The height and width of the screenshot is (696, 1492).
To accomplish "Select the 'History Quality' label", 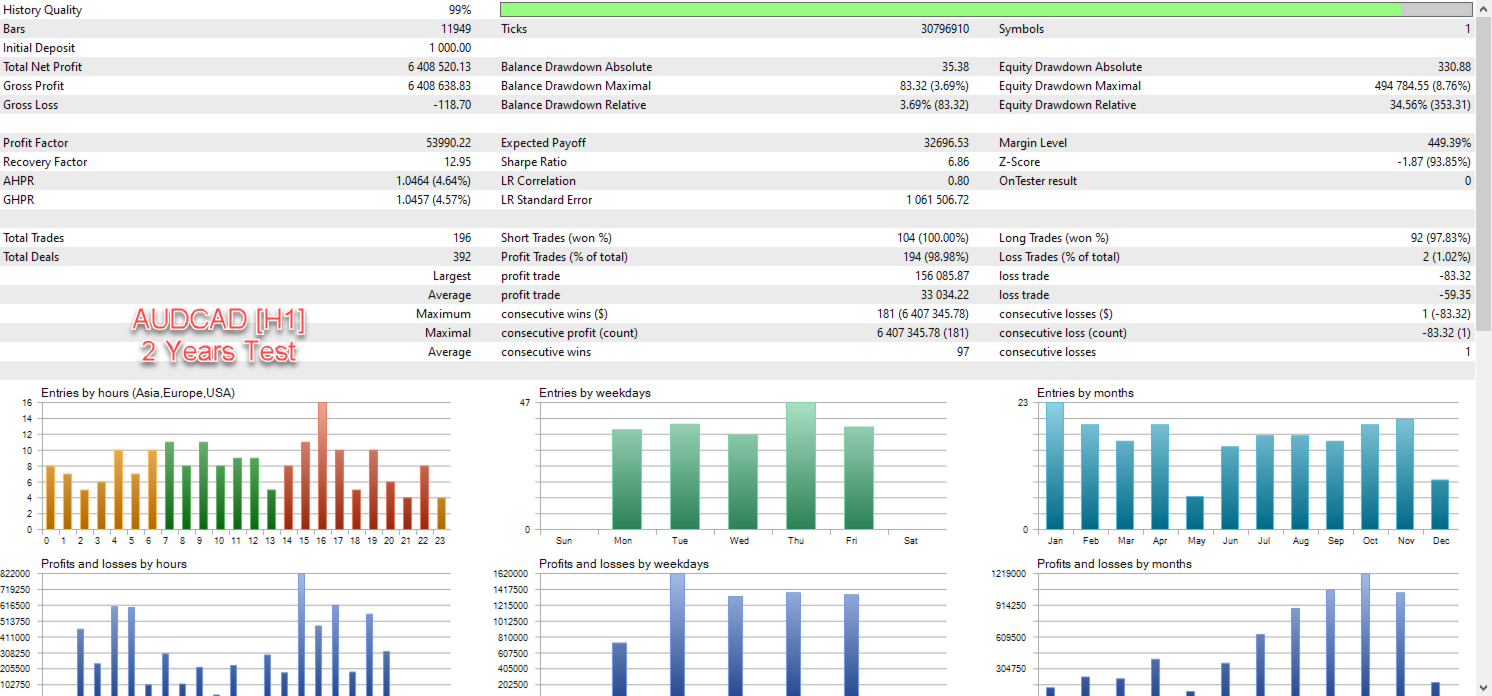I will tap(43, 10).
